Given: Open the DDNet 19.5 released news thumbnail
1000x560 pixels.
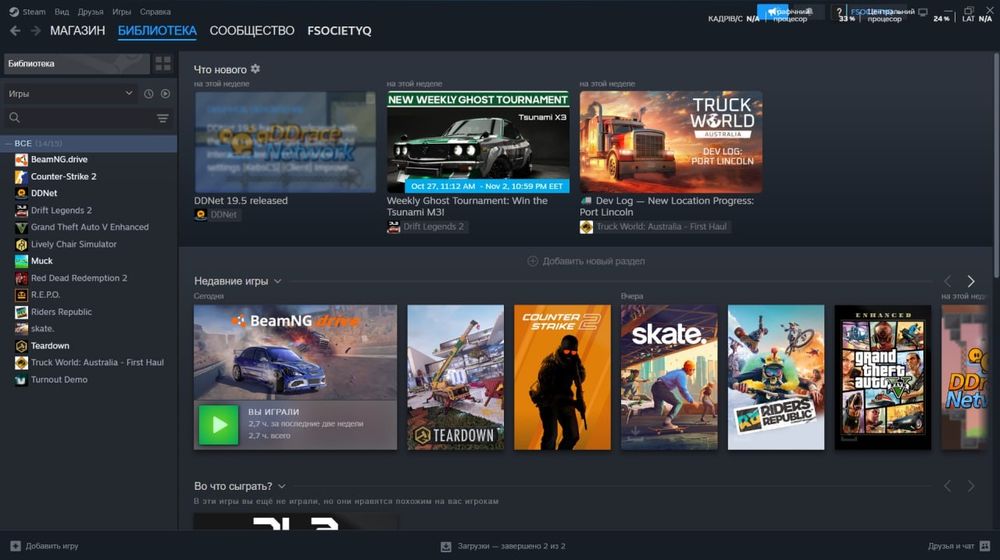Looking at the screenshot, I should [x=285, y=142].
